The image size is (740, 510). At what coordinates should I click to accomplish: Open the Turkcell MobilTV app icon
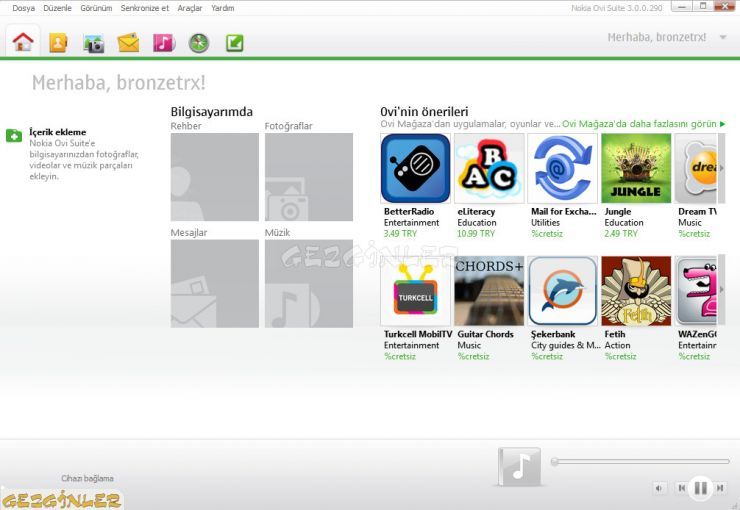415,291
